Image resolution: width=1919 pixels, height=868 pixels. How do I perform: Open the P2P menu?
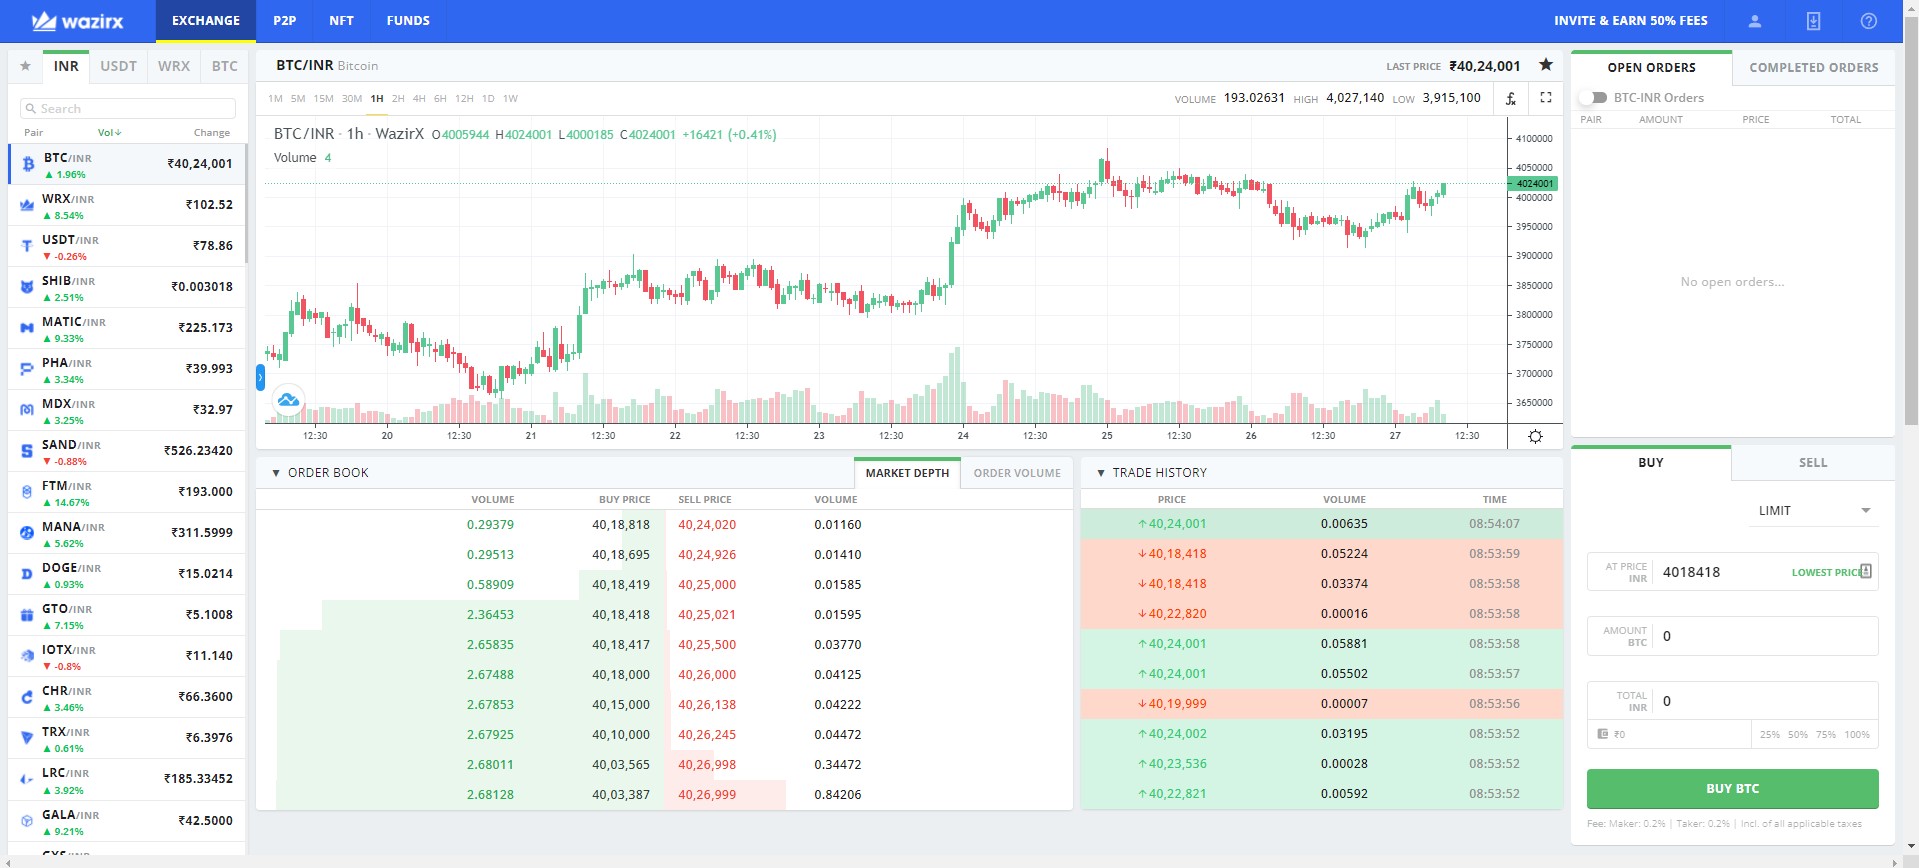[285, 21]
